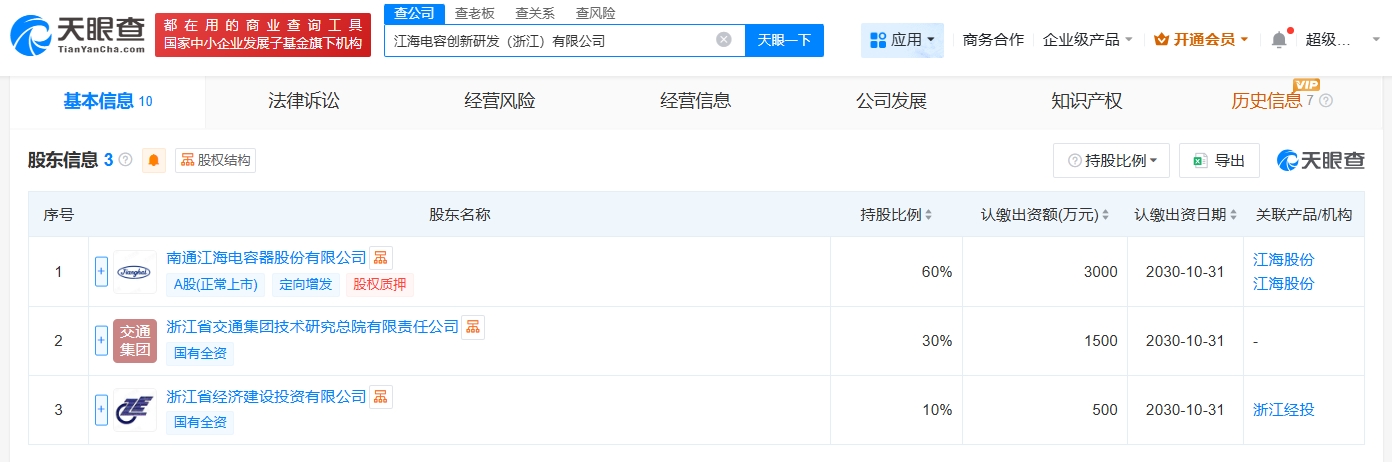Click the help icon next to 股东信息
The image size is (1392, 462).
coord(126,160)
